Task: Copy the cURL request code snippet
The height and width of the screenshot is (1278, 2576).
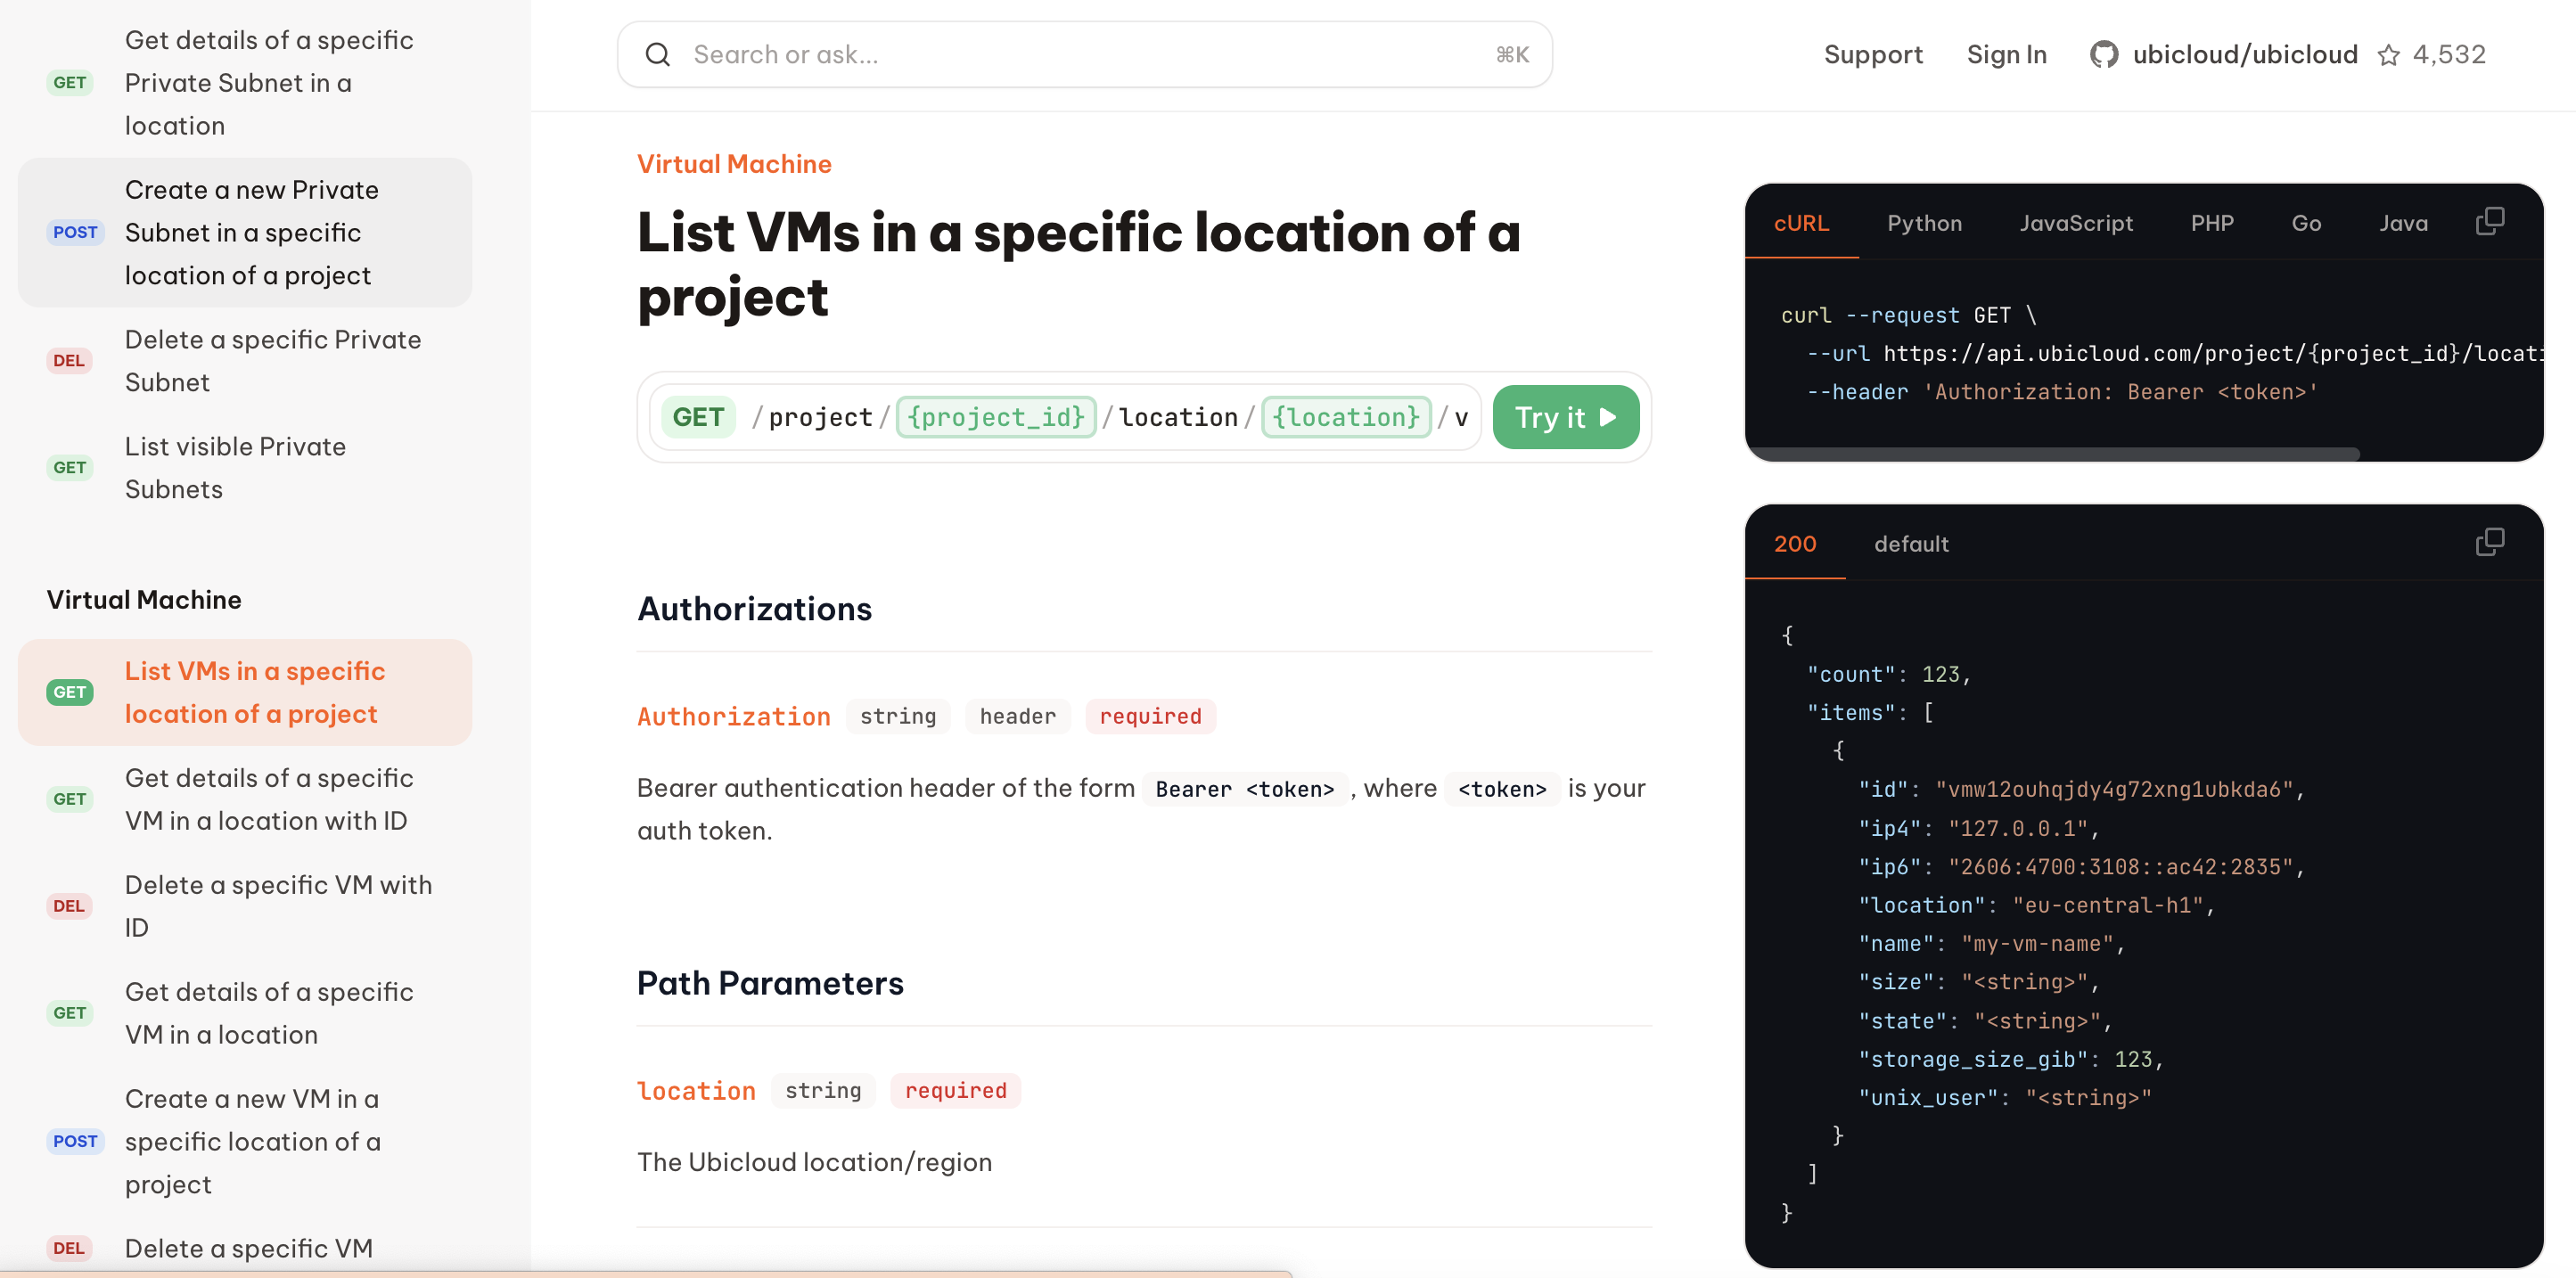Action: 2489,221
